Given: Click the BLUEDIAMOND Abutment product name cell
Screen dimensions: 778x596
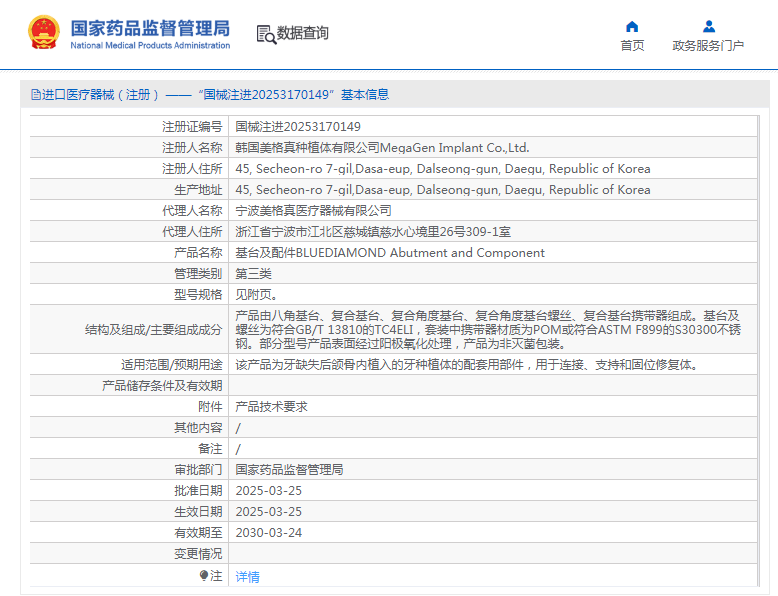Looking at the screenshot, I should (x=390, y=253).
